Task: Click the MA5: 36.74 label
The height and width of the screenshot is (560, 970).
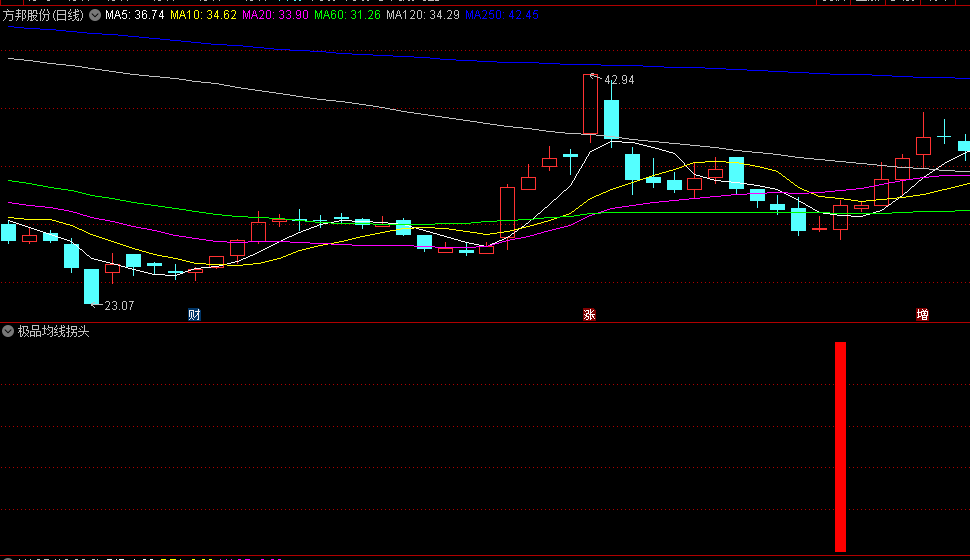Action: (135, 15)
